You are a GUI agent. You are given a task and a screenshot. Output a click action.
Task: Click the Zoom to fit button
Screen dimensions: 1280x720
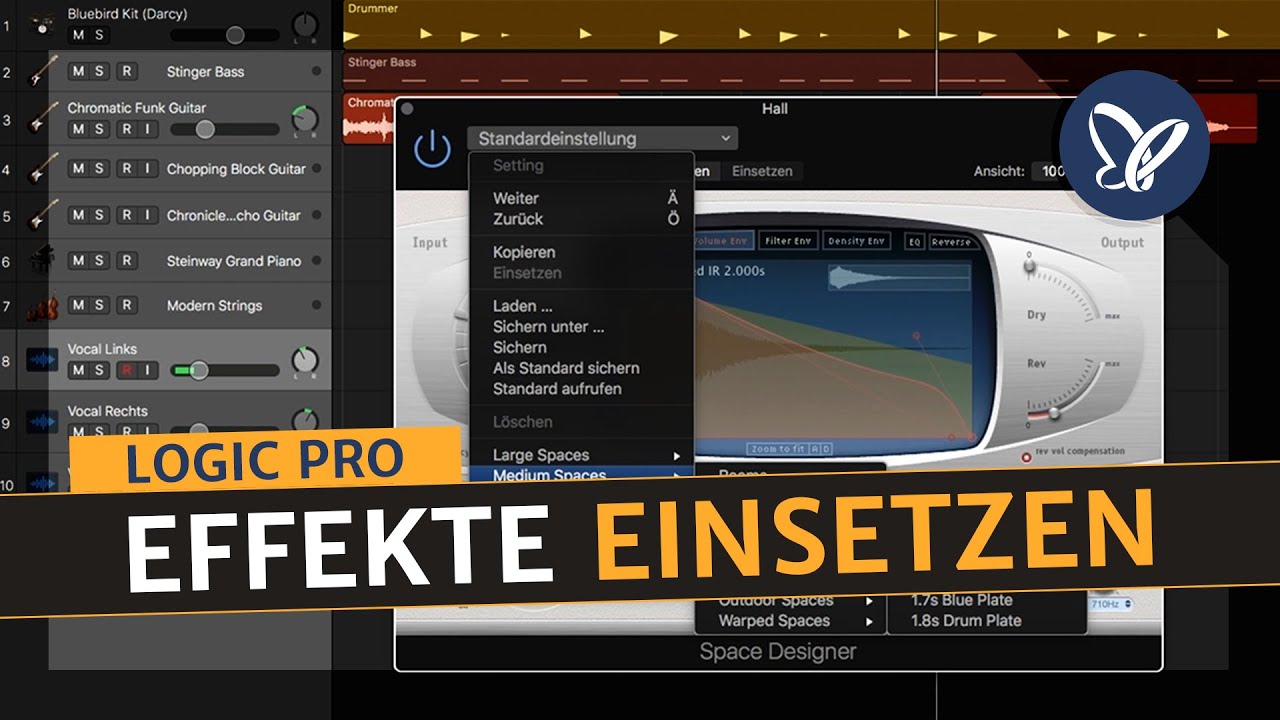coord(776,449)
